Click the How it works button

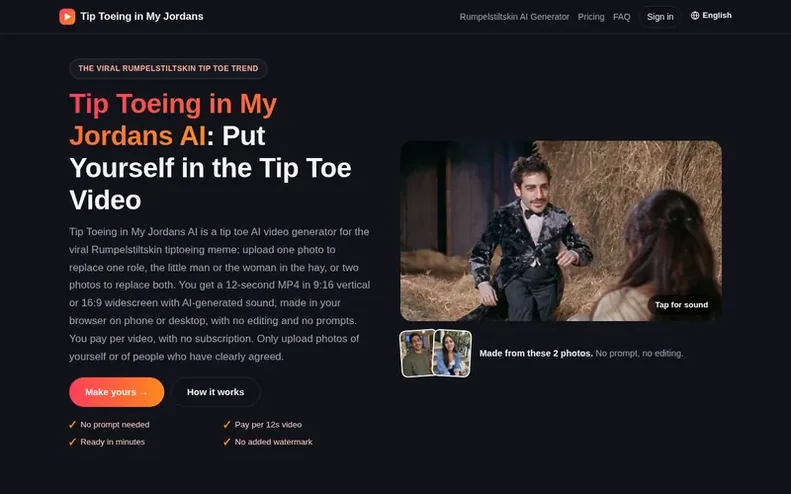[215, 392]
